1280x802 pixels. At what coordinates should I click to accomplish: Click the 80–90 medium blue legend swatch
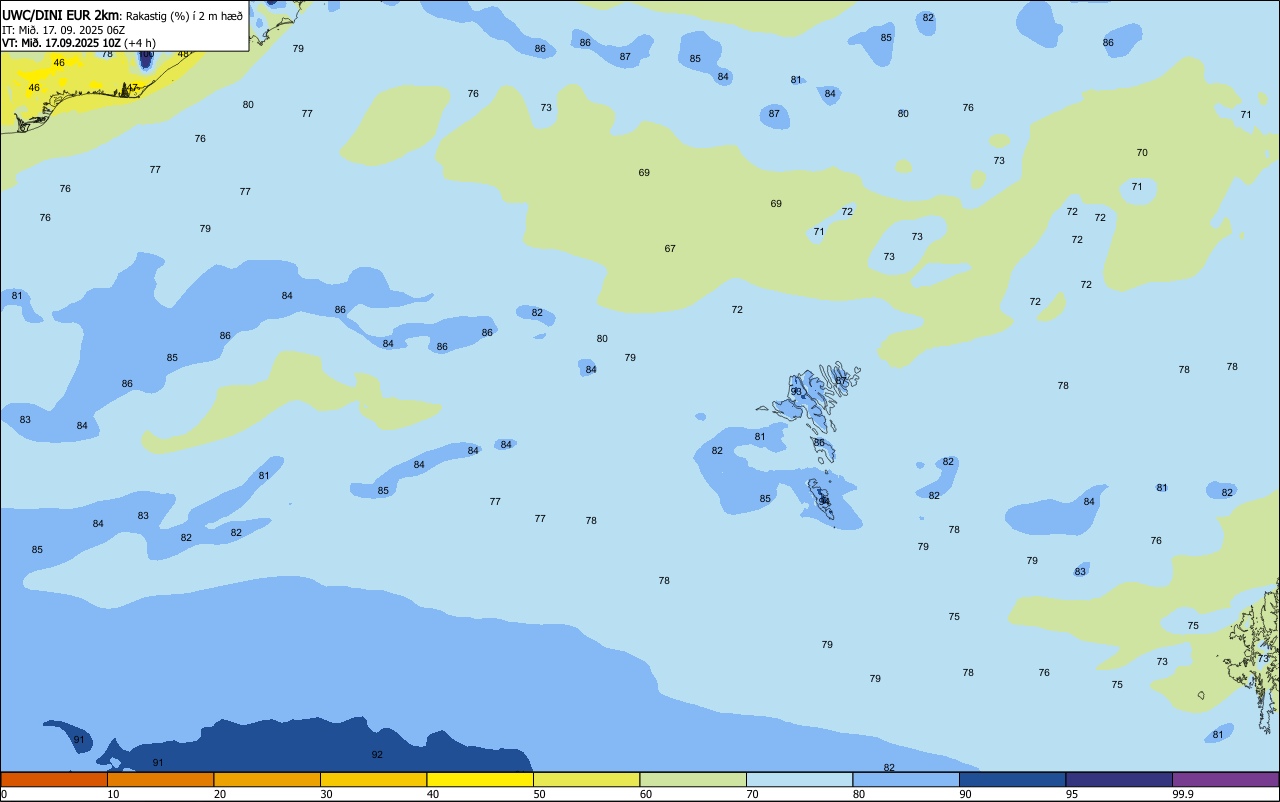pyautogui.click(x=906, y=779)
